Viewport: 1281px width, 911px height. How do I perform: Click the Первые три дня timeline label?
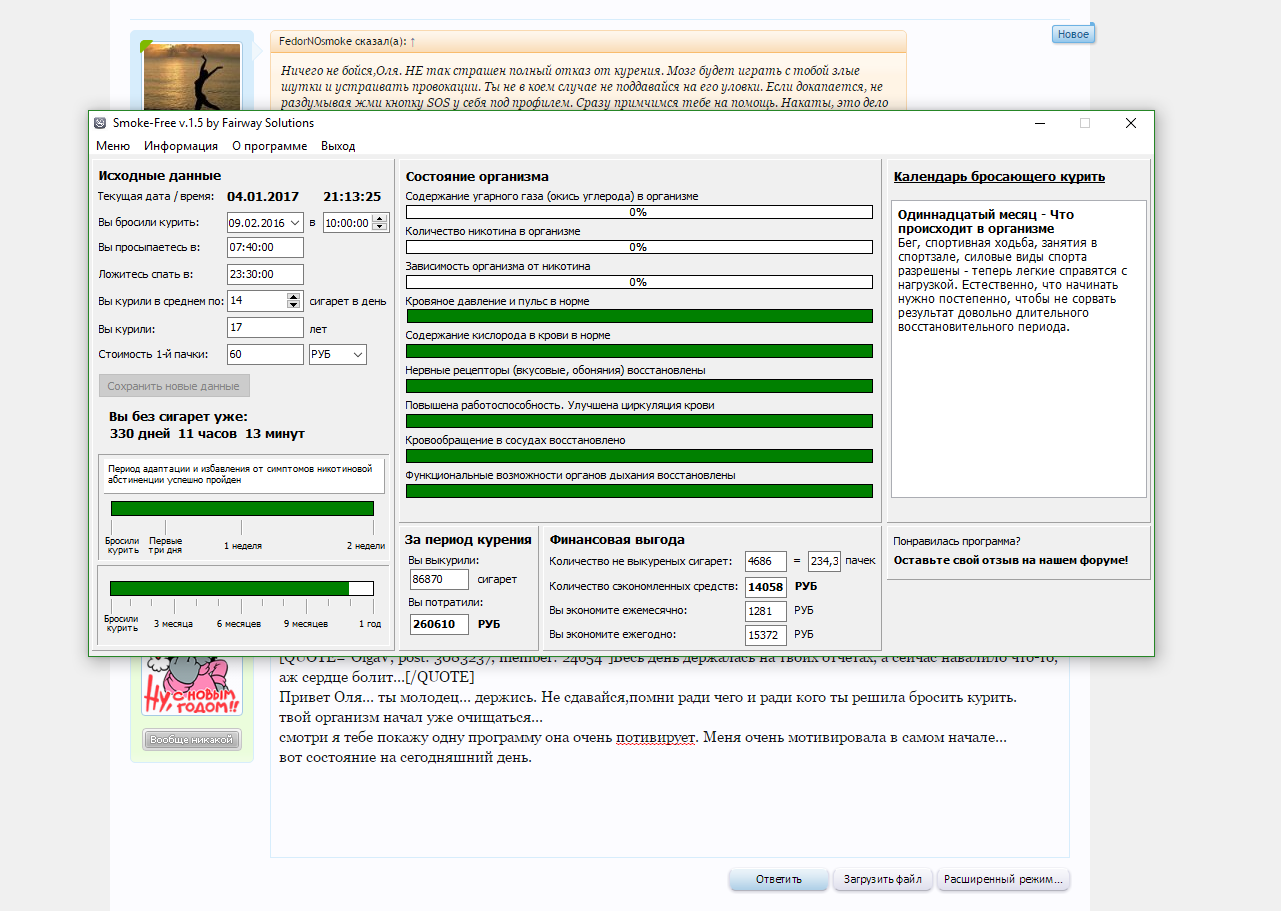point(166,546)
